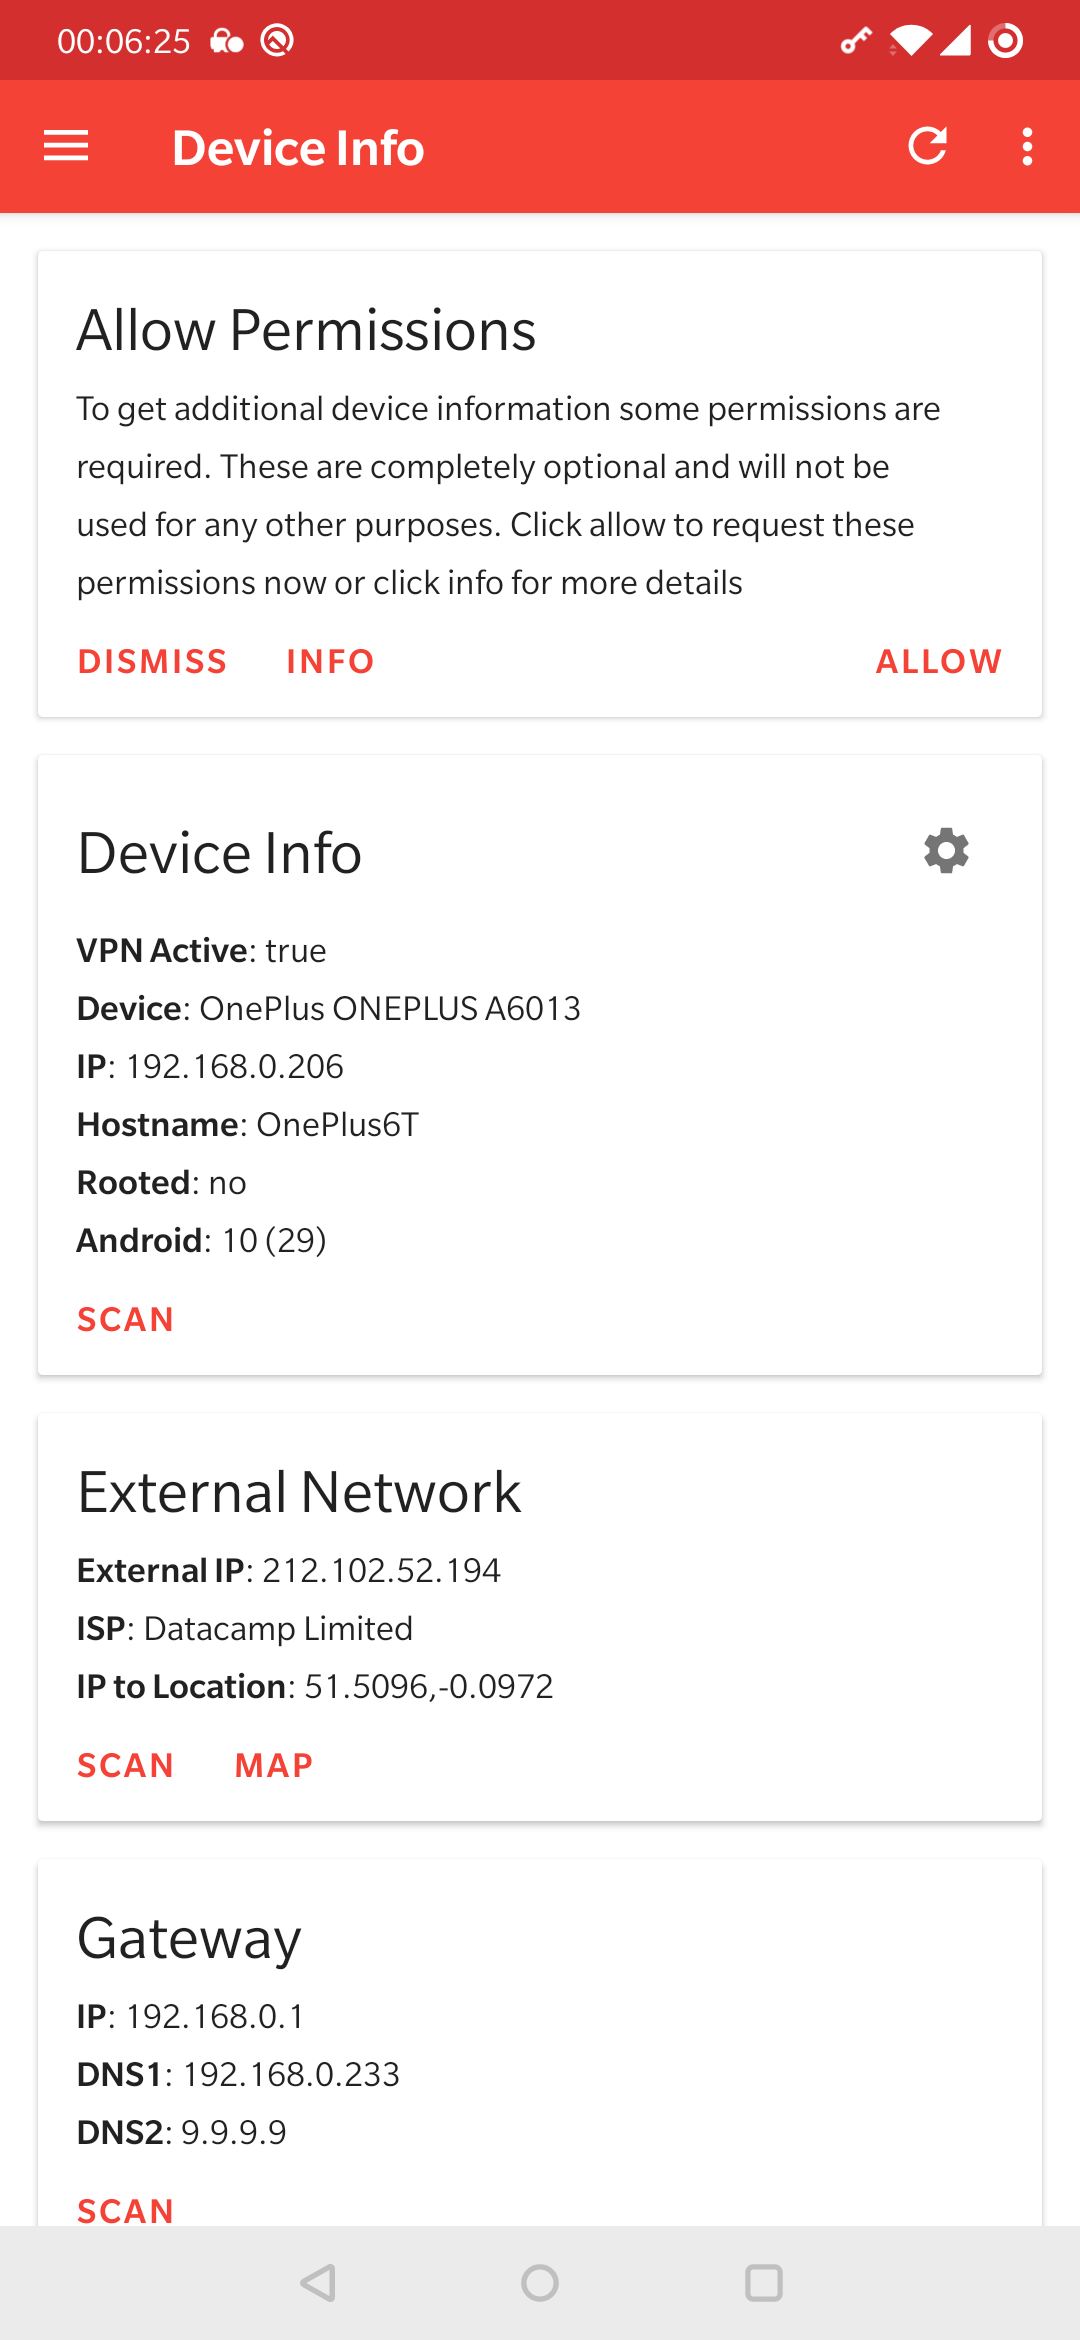Tap the Gateway card heading
The width and height of the screenshot is (1080, 2340).
(x=189, y=1939)
